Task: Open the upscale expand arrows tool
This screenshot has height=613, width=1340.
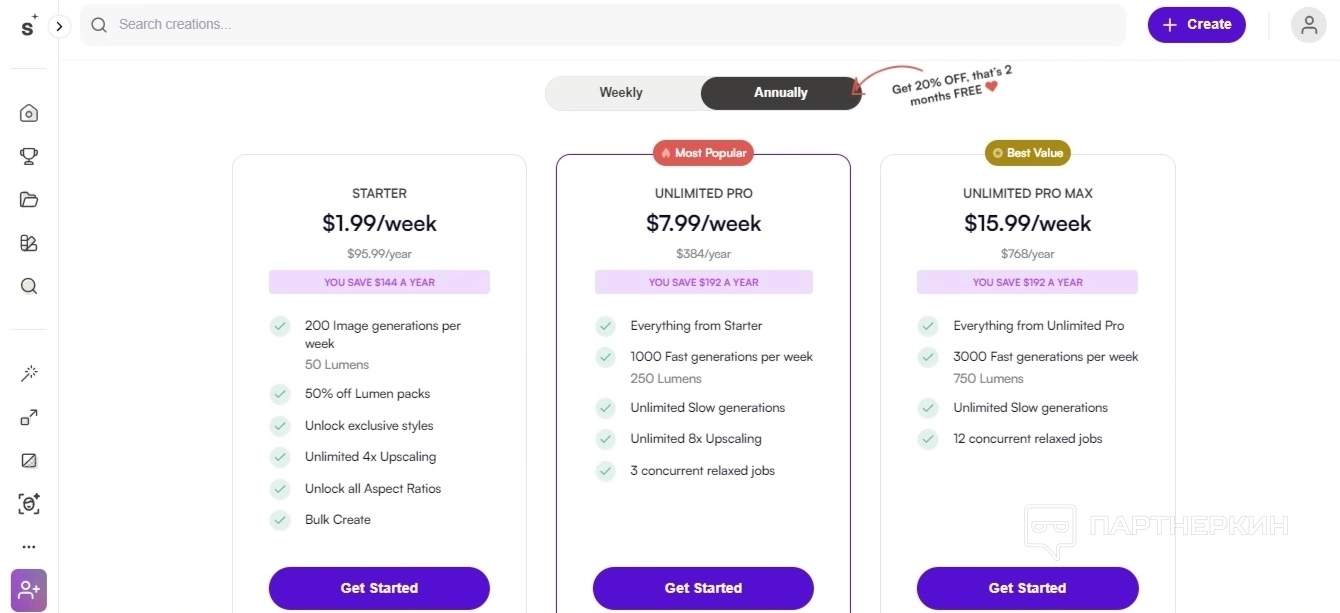Action: (x=29, y=417)
